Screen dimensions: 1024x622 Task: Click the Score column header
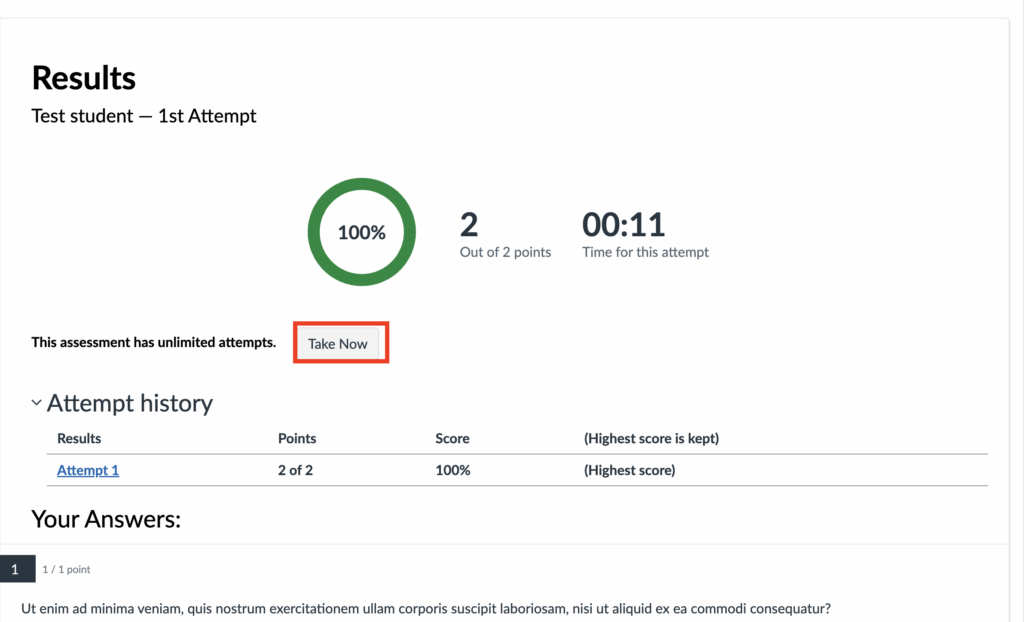[x=452, y=438]
